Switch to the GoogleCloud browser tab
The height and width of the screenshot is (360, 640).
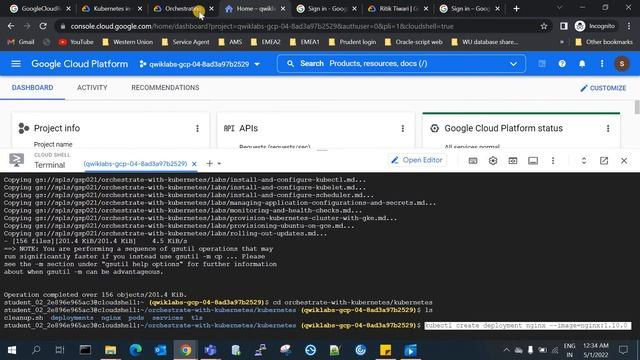40,9
